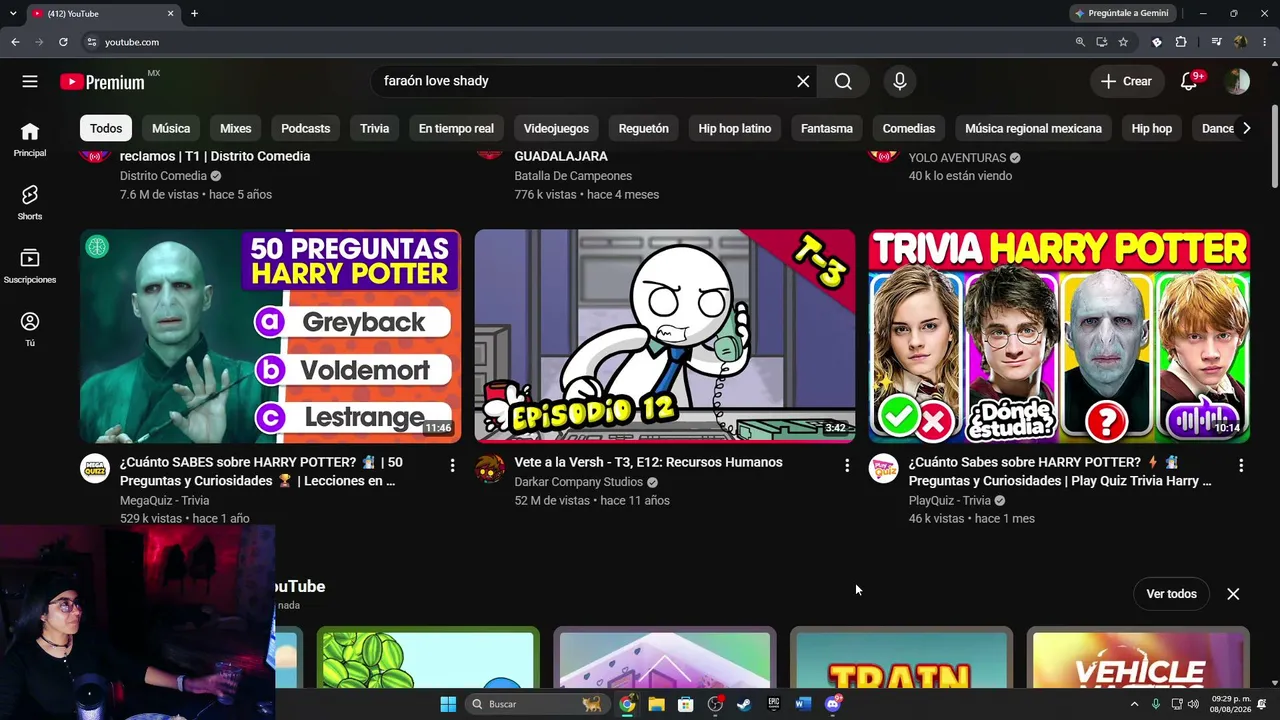Click Ver todos button
This screenshot has width=1280, height=720.
1171,594
